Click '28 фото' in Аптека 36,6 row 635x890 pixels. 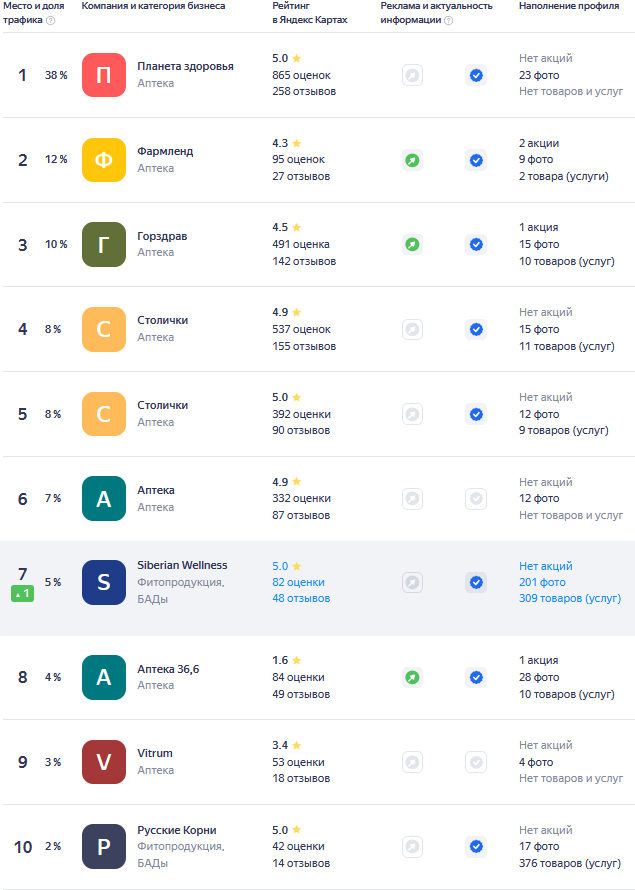[x=539, y=677]
